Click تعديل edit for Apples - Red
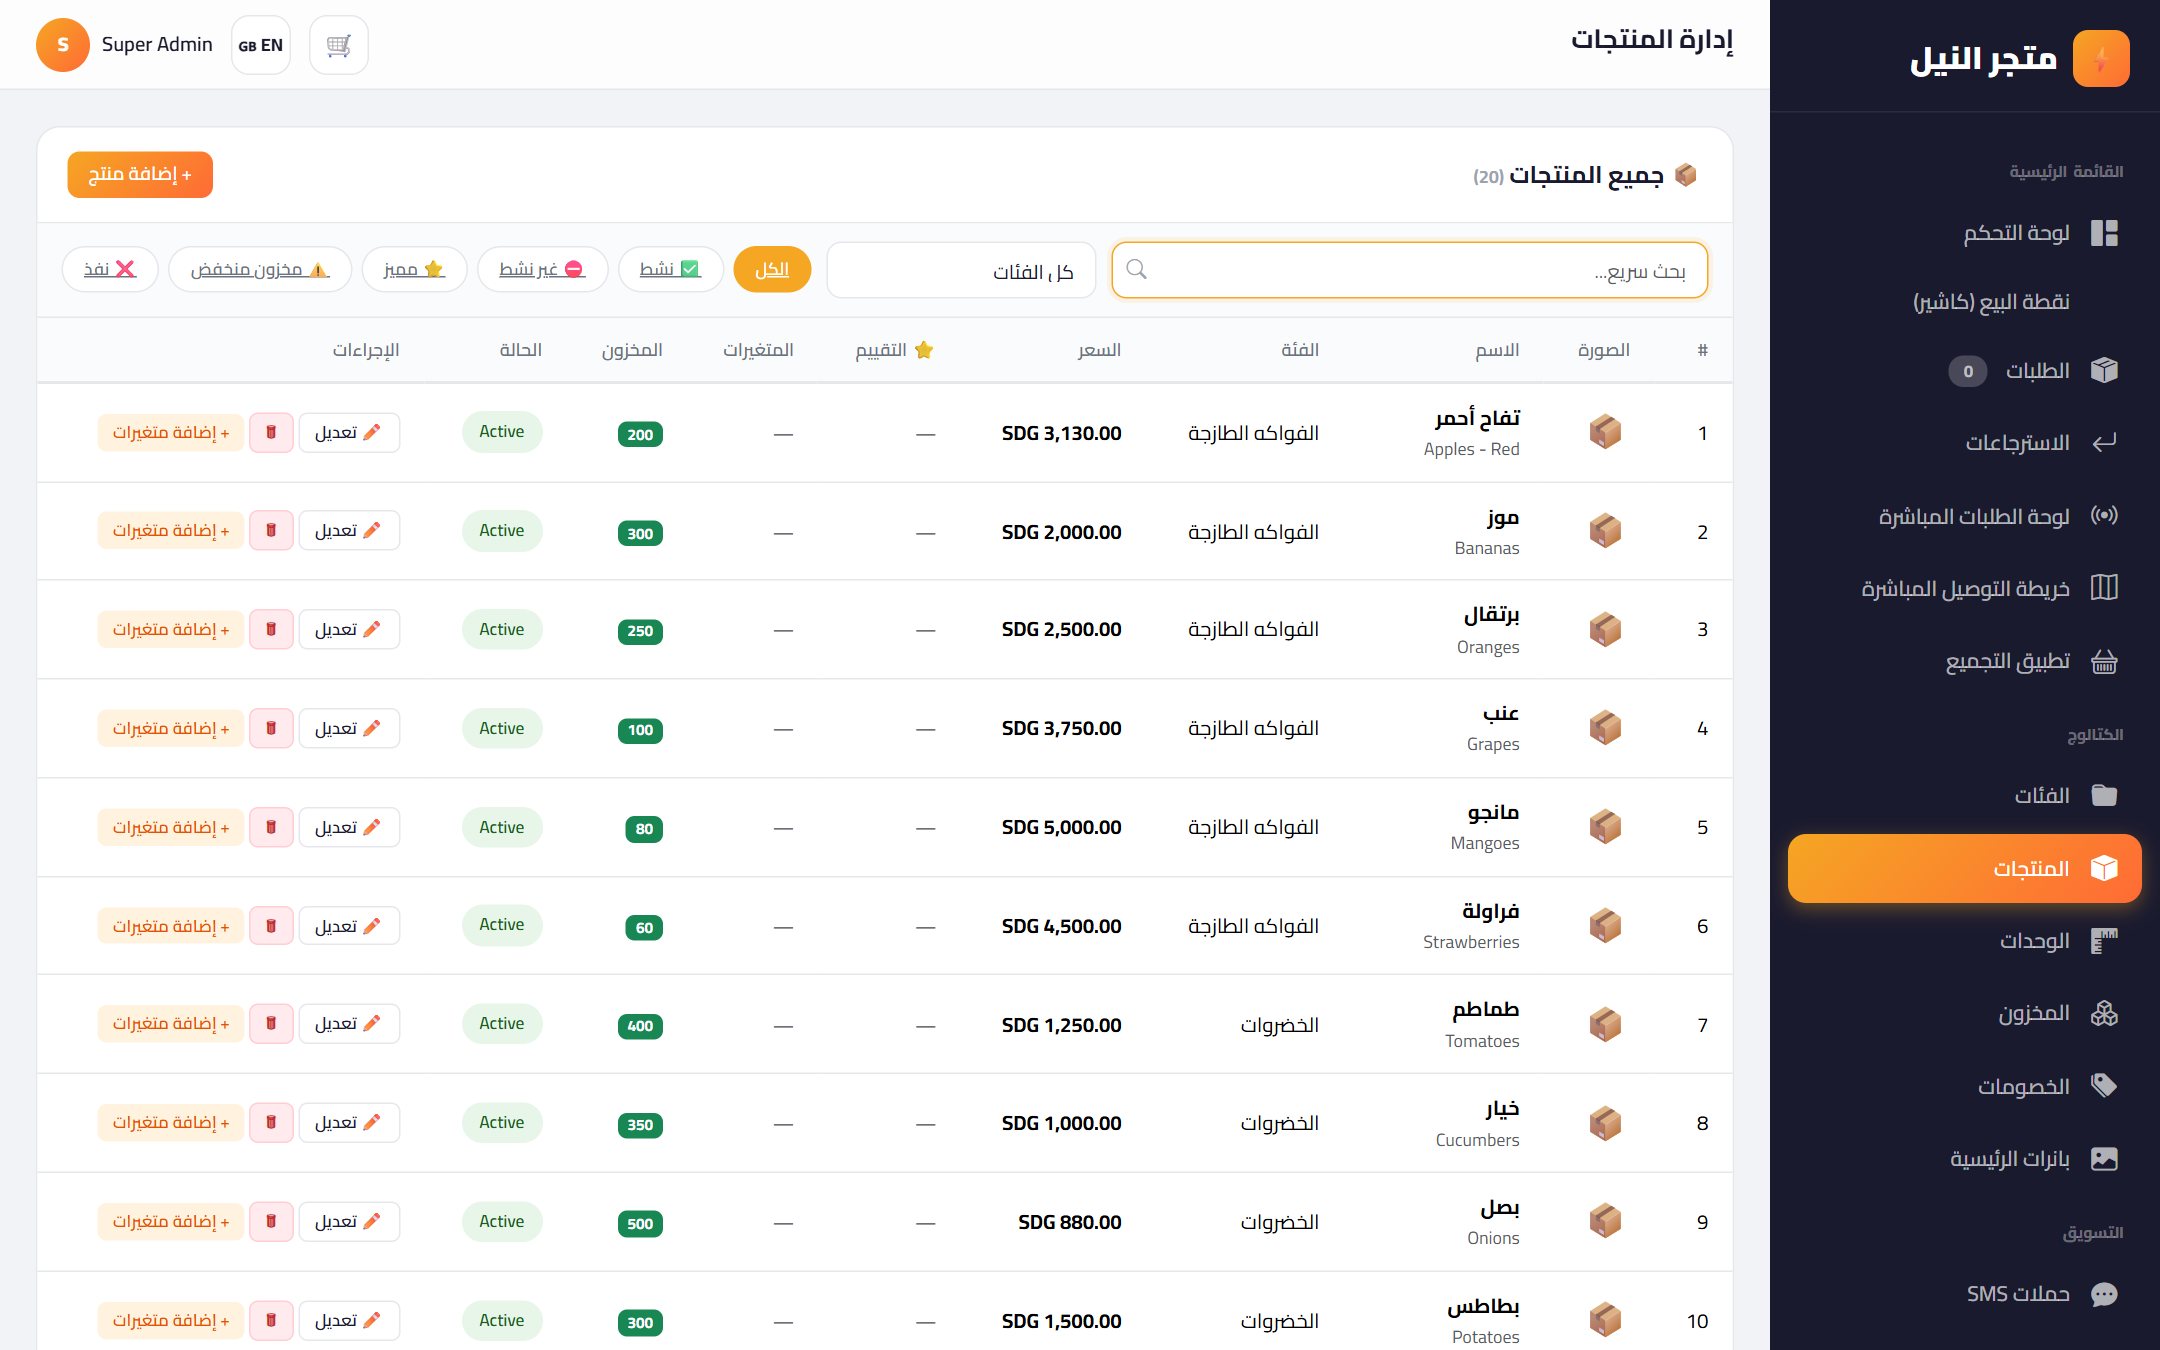The image size is (2160, 1350). tap(349, 433)
